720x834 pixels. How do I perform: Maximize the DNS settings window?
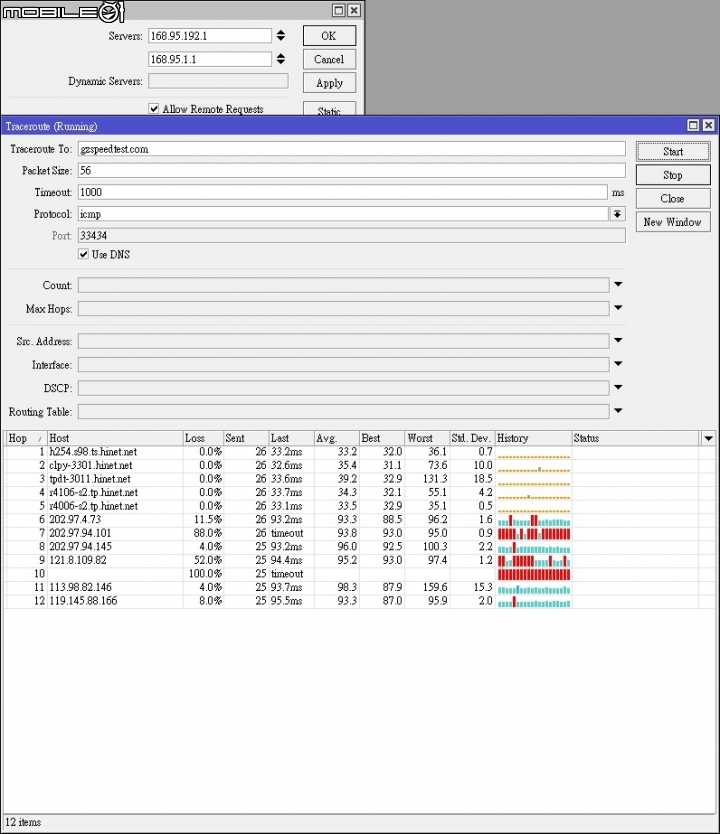[x=338, y=10]
